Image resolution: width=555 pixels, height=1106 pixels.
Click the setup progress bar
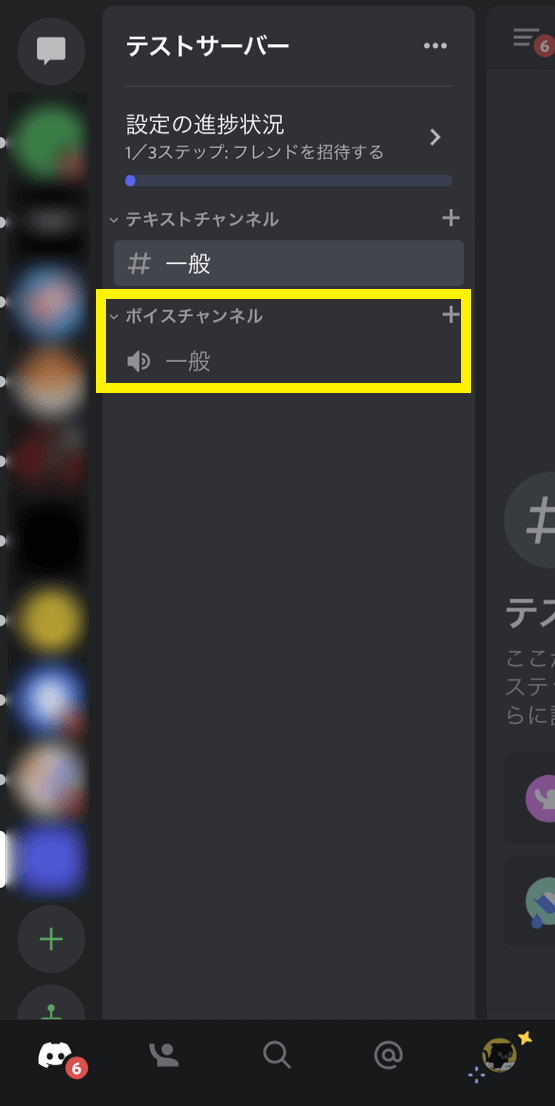288,181
